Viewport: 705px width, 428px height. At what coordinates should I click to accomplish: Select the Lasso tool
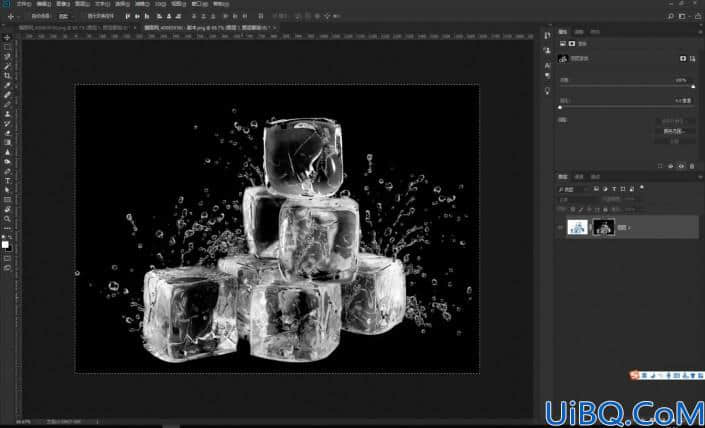(7, 57)
